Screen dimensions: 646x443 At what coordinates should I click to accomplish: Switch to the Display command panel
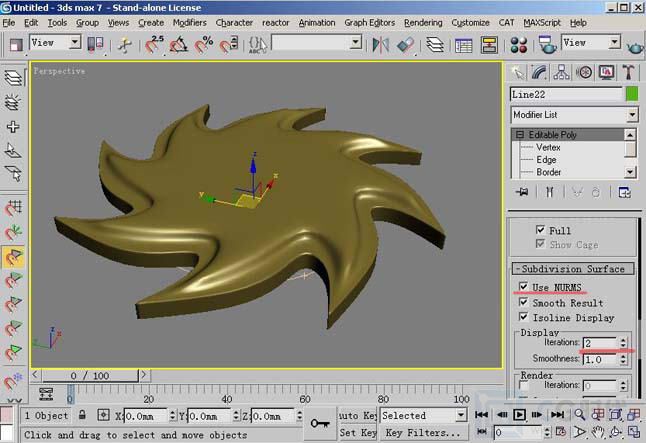click(606, 73)
